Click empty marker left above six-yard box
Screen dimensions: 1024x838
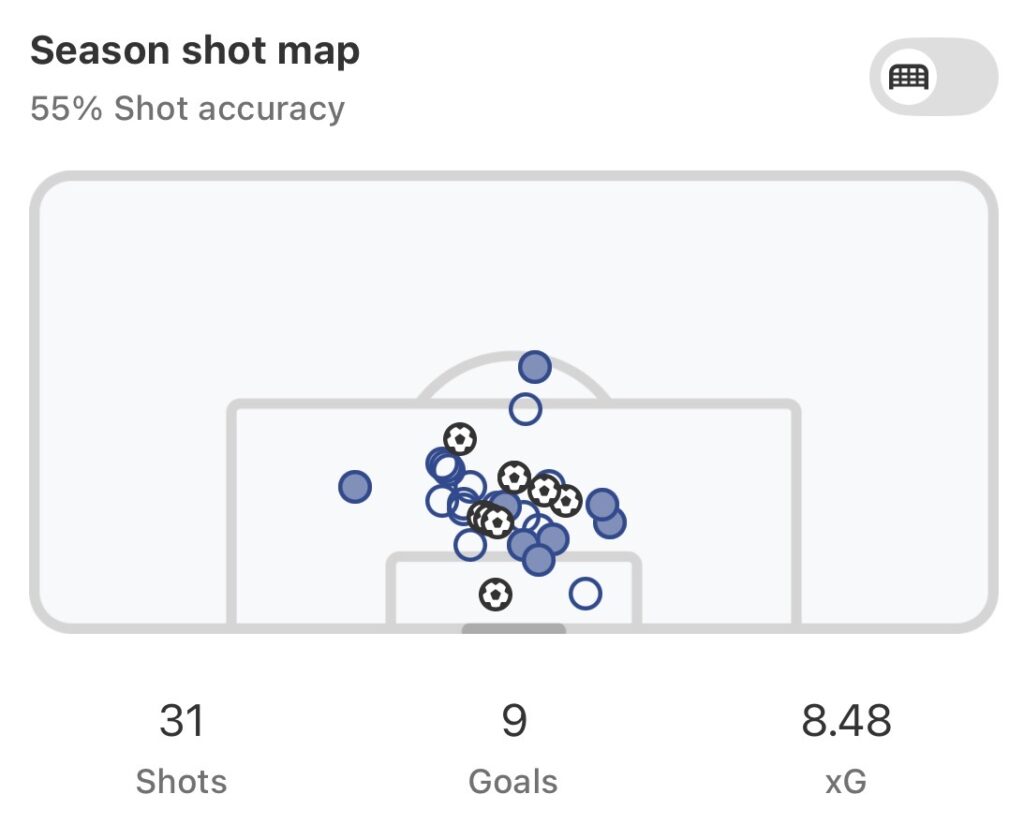click(470, 545)
